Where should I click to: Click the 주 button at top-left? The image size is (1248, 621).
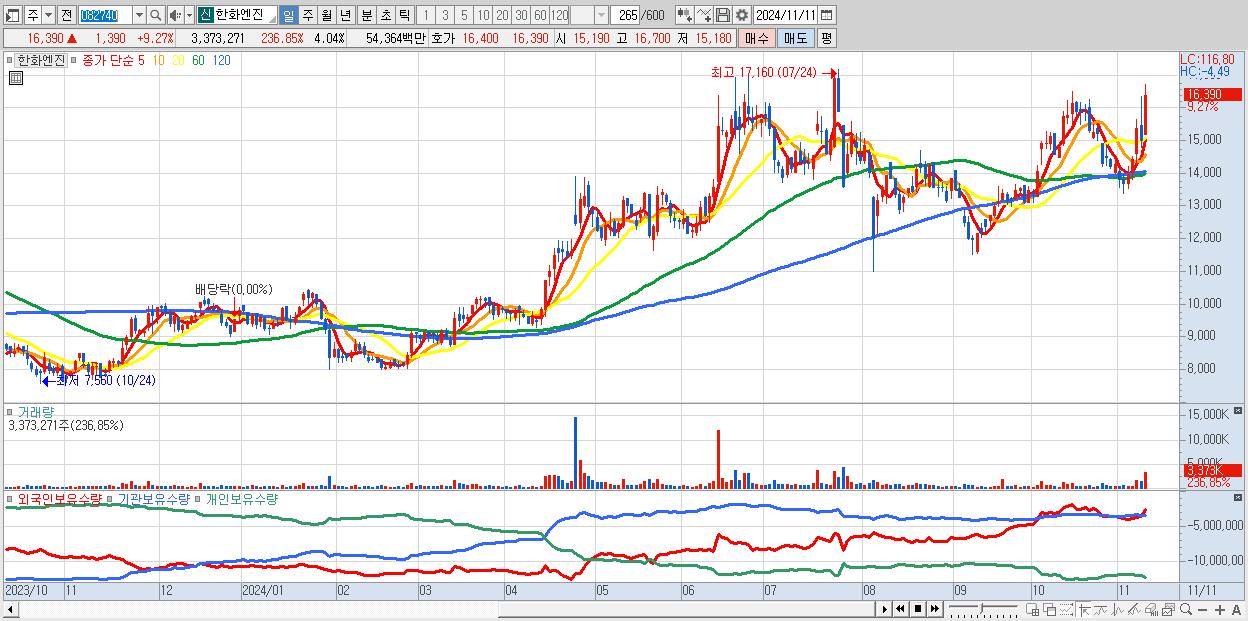click(32, 15)
